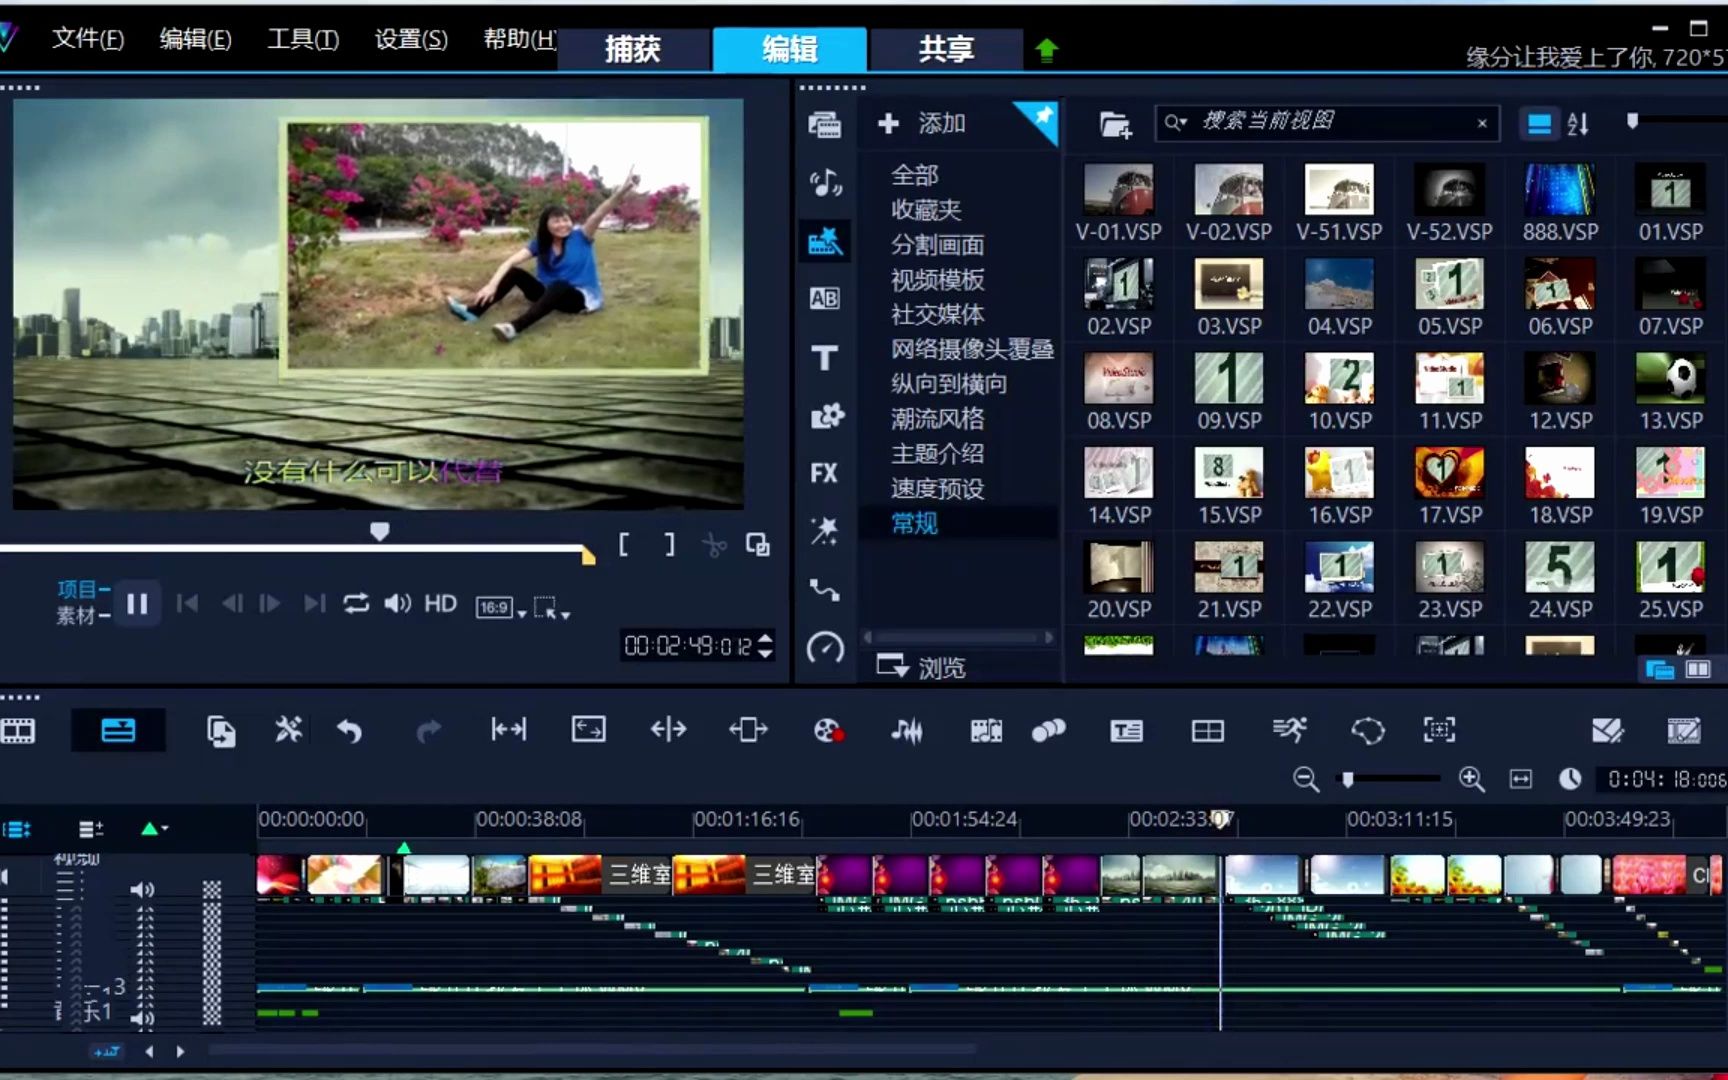
Task: Click the search current view field
Action: 1326,123
